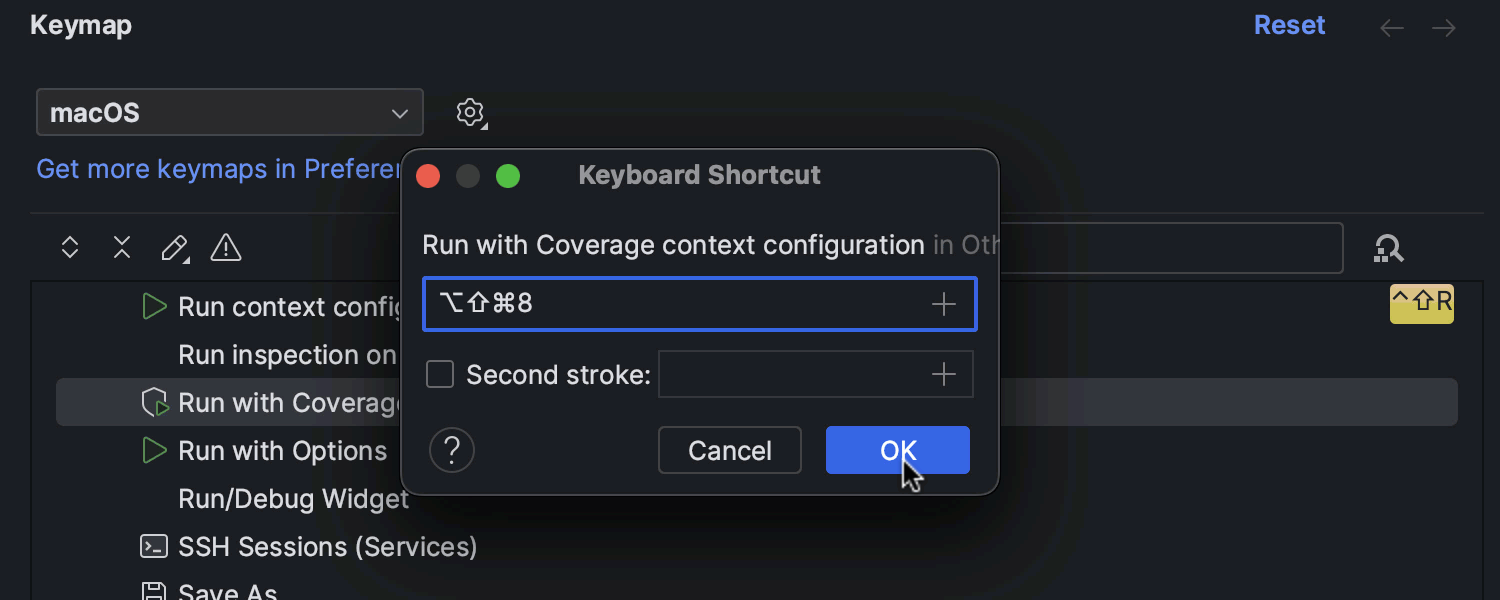The height and width of the screenshot is (600, 1500).
Task: Click the warning triangle conflicts icon
Action: coord(226,247)
